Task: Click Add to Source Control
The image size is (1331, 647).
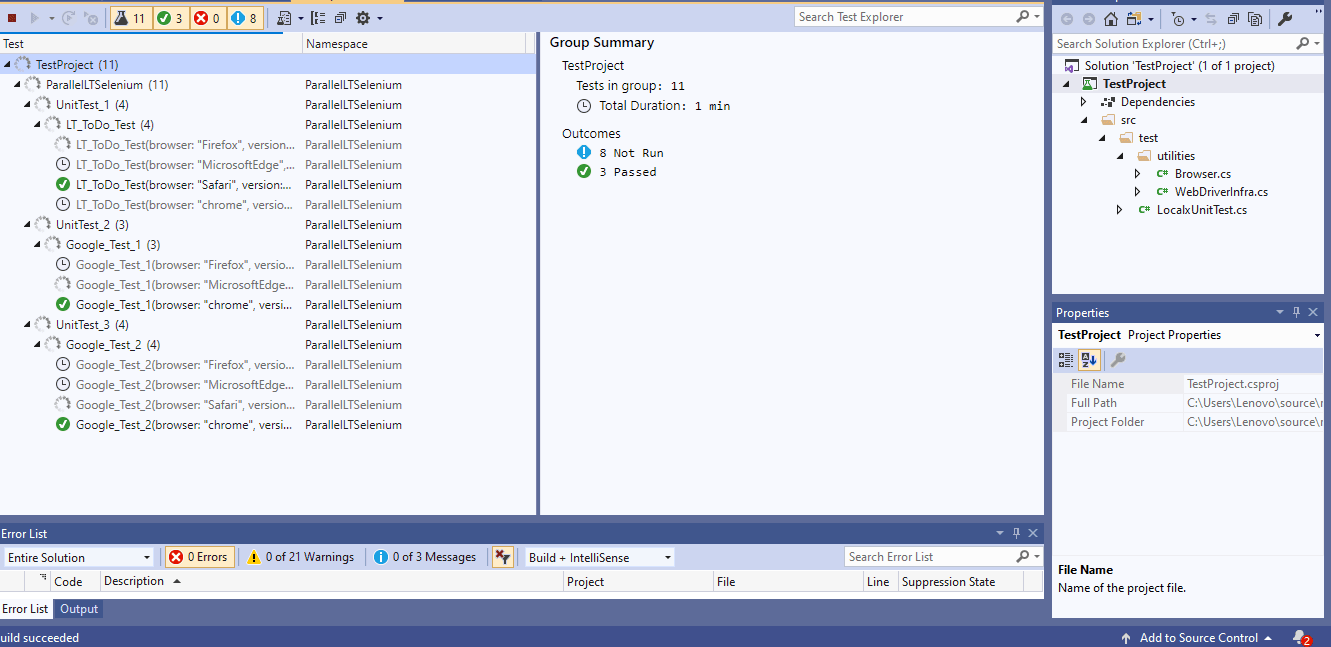Action: point(1199,637)
